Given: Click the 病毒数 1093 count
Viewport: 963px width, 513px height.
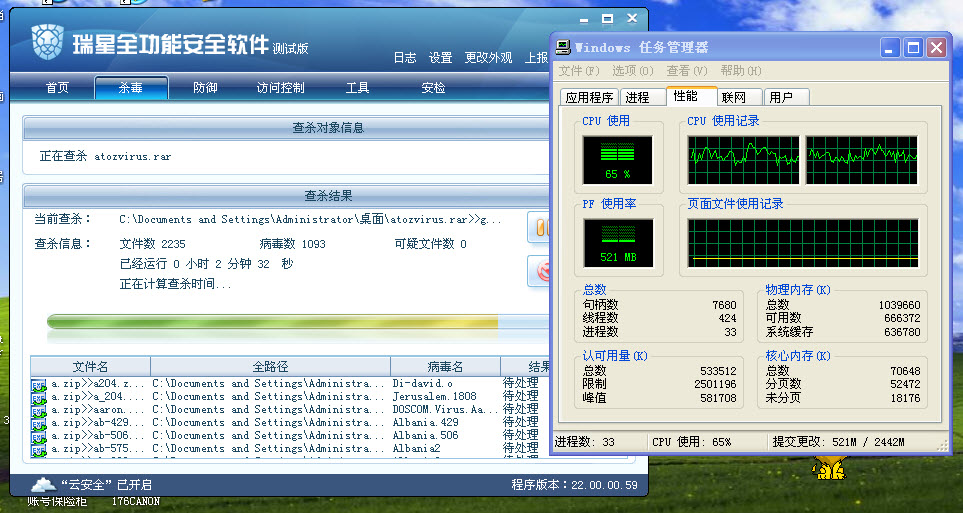Looking at the screenshot, I should pyautogui.click(x=292, y=244).
